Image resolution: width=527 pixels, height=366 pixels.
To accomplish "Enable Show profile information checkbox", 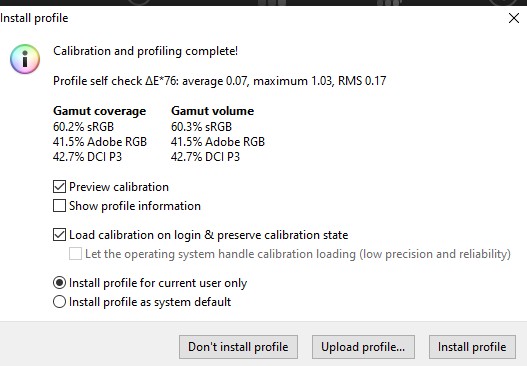I will coord(59,206).
